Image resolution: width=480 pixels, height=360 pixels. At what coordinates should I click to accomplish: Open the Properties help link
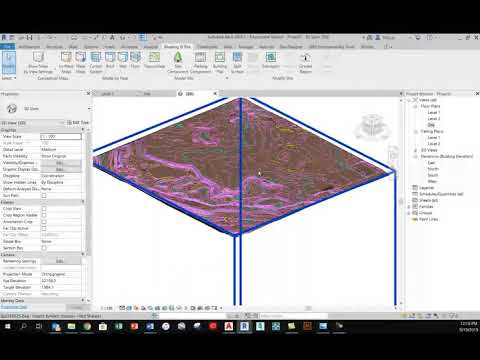[x=14, y=307]
